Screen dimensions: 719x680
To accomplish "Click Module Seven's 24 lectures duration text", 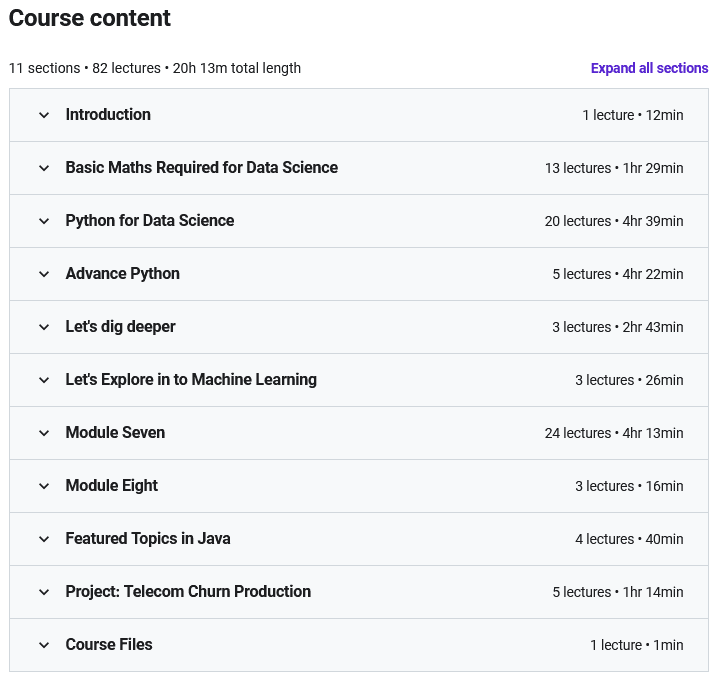I will coord(614,433).
